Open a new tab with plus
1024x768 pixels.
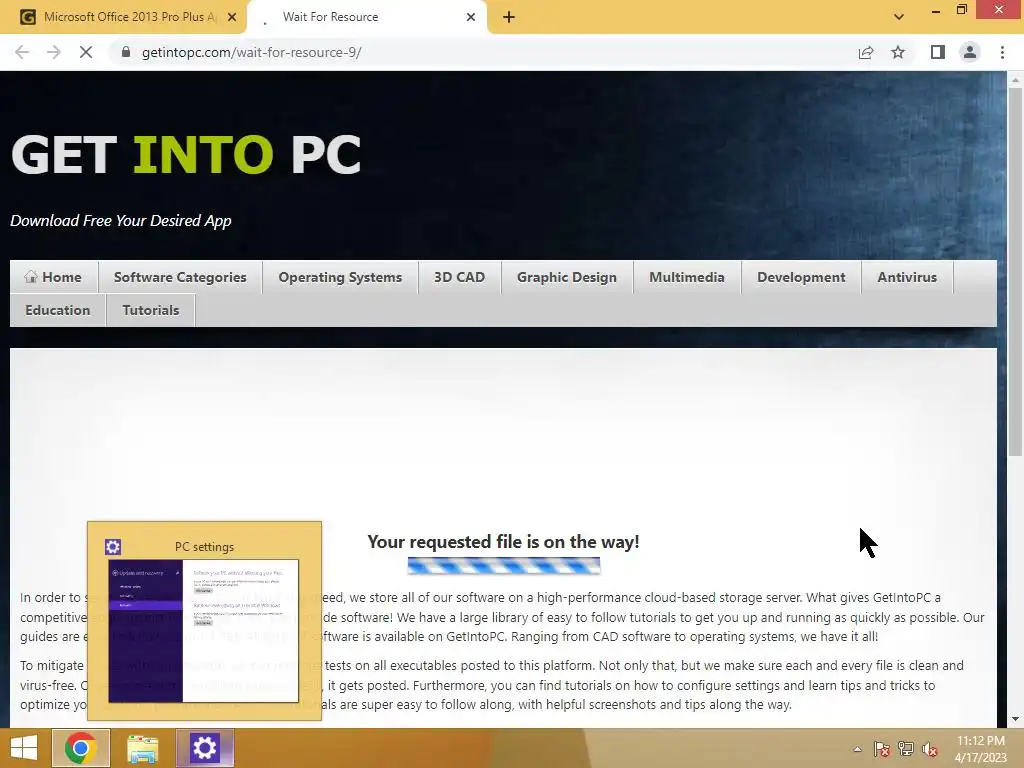(x=509, y=18)
